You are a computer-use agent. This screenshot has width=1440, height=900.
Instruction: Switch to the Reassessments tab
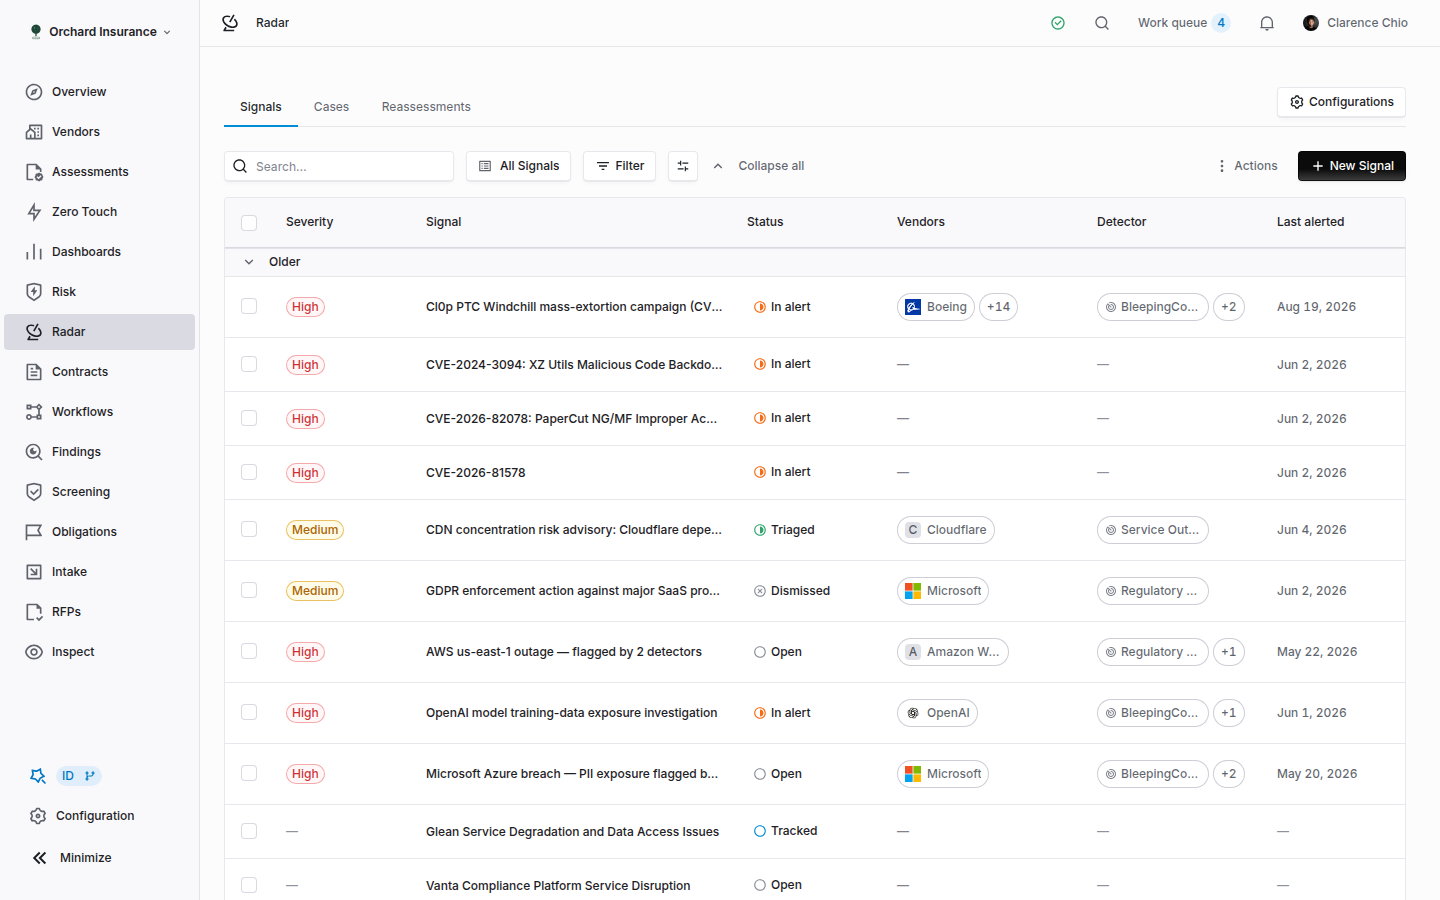tap(426, 107)
